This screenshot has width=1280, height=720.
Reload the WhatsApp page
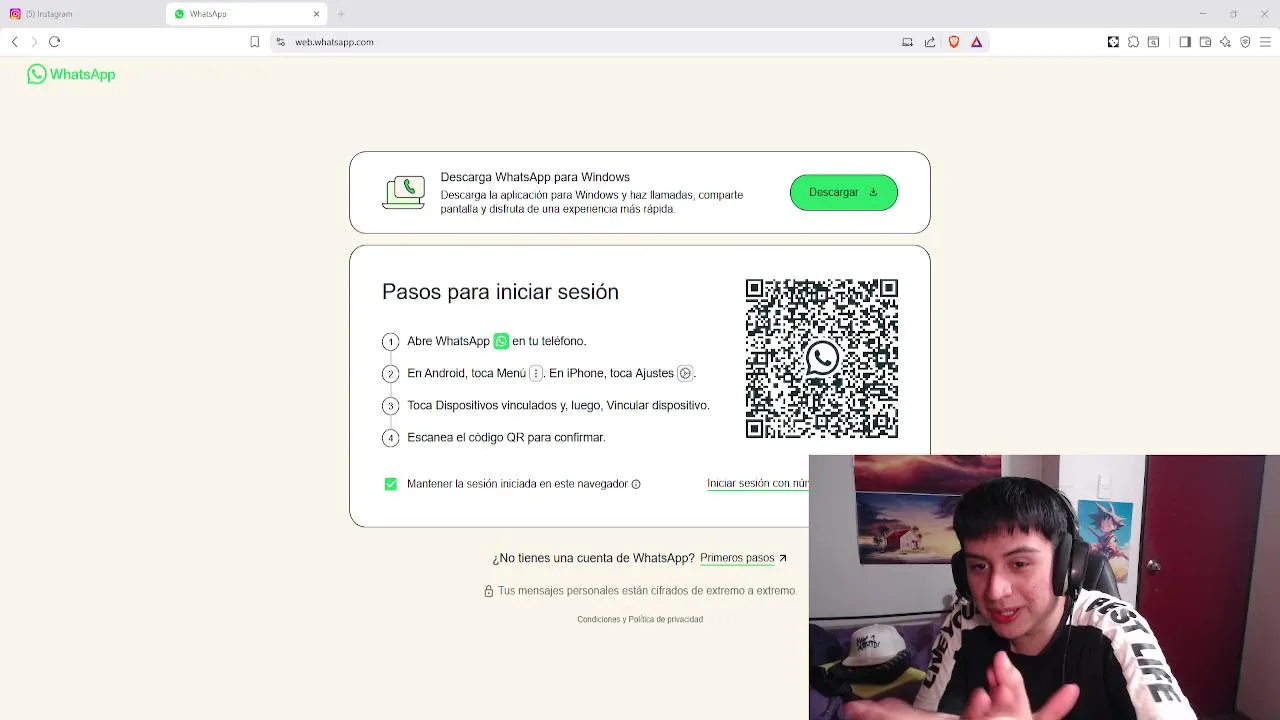point(55,42)
